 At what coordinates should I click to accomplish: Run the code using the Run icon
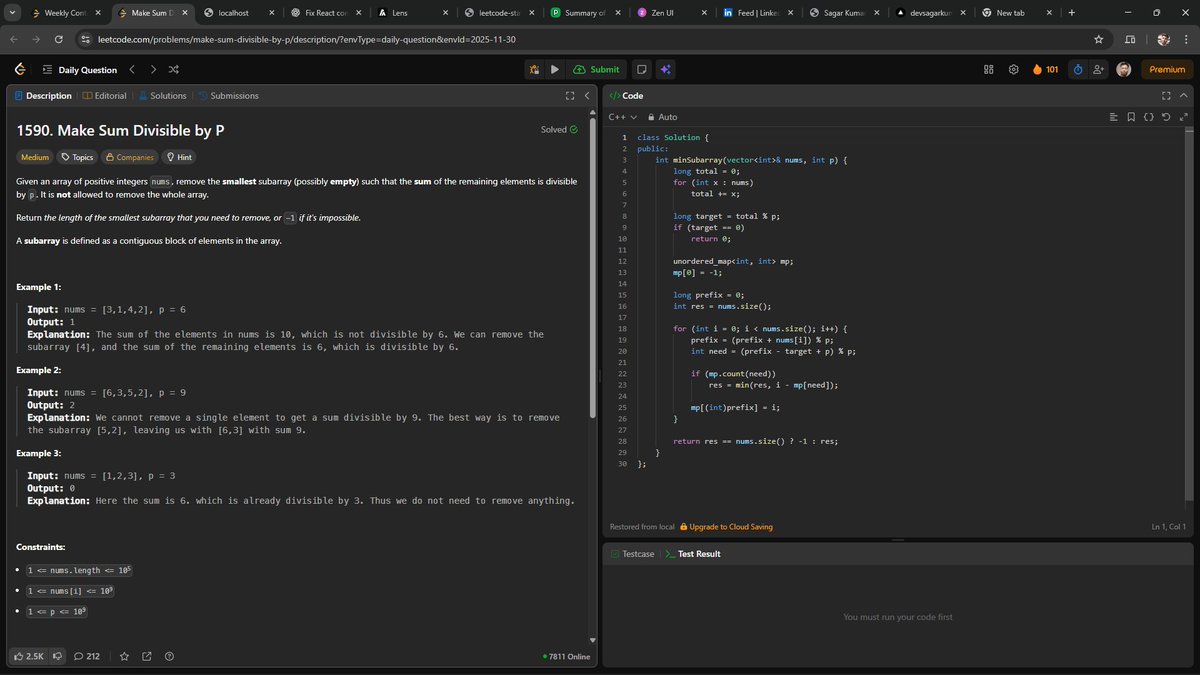pyautogui.click(x=554, y=69)
